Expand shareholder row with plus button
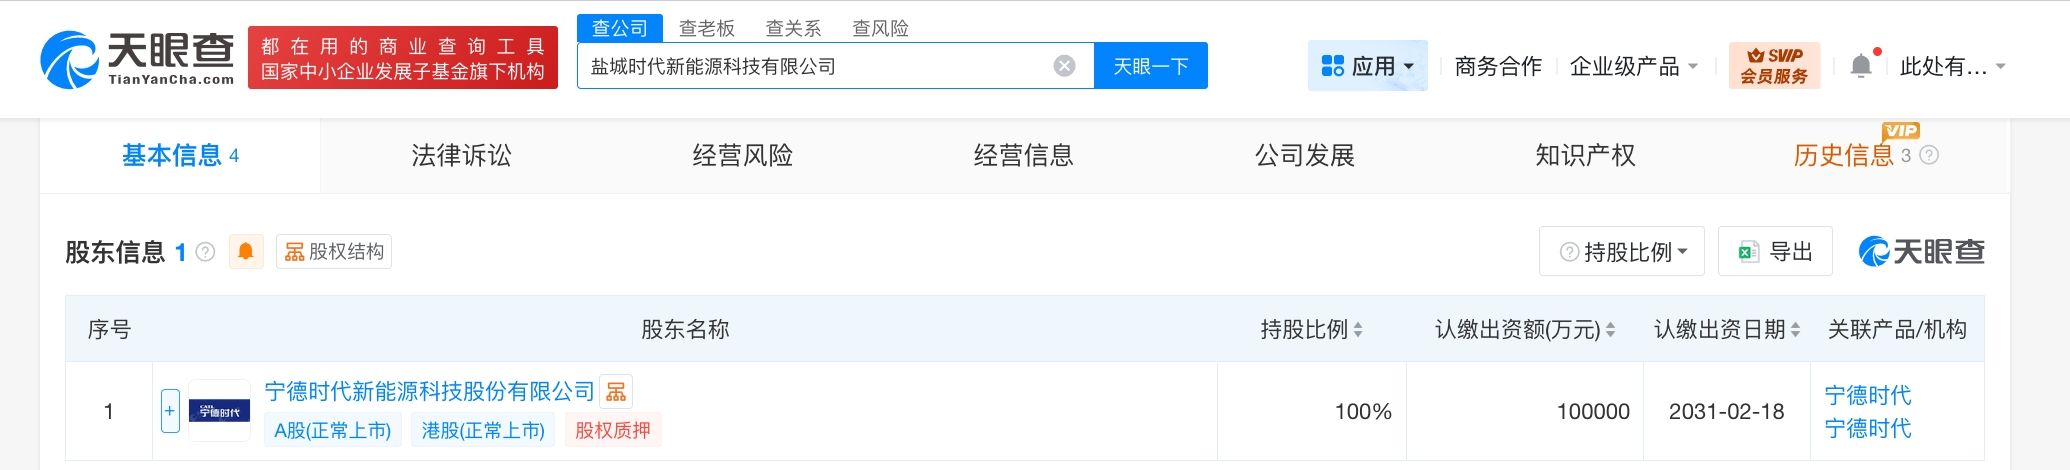 (170, 411)
